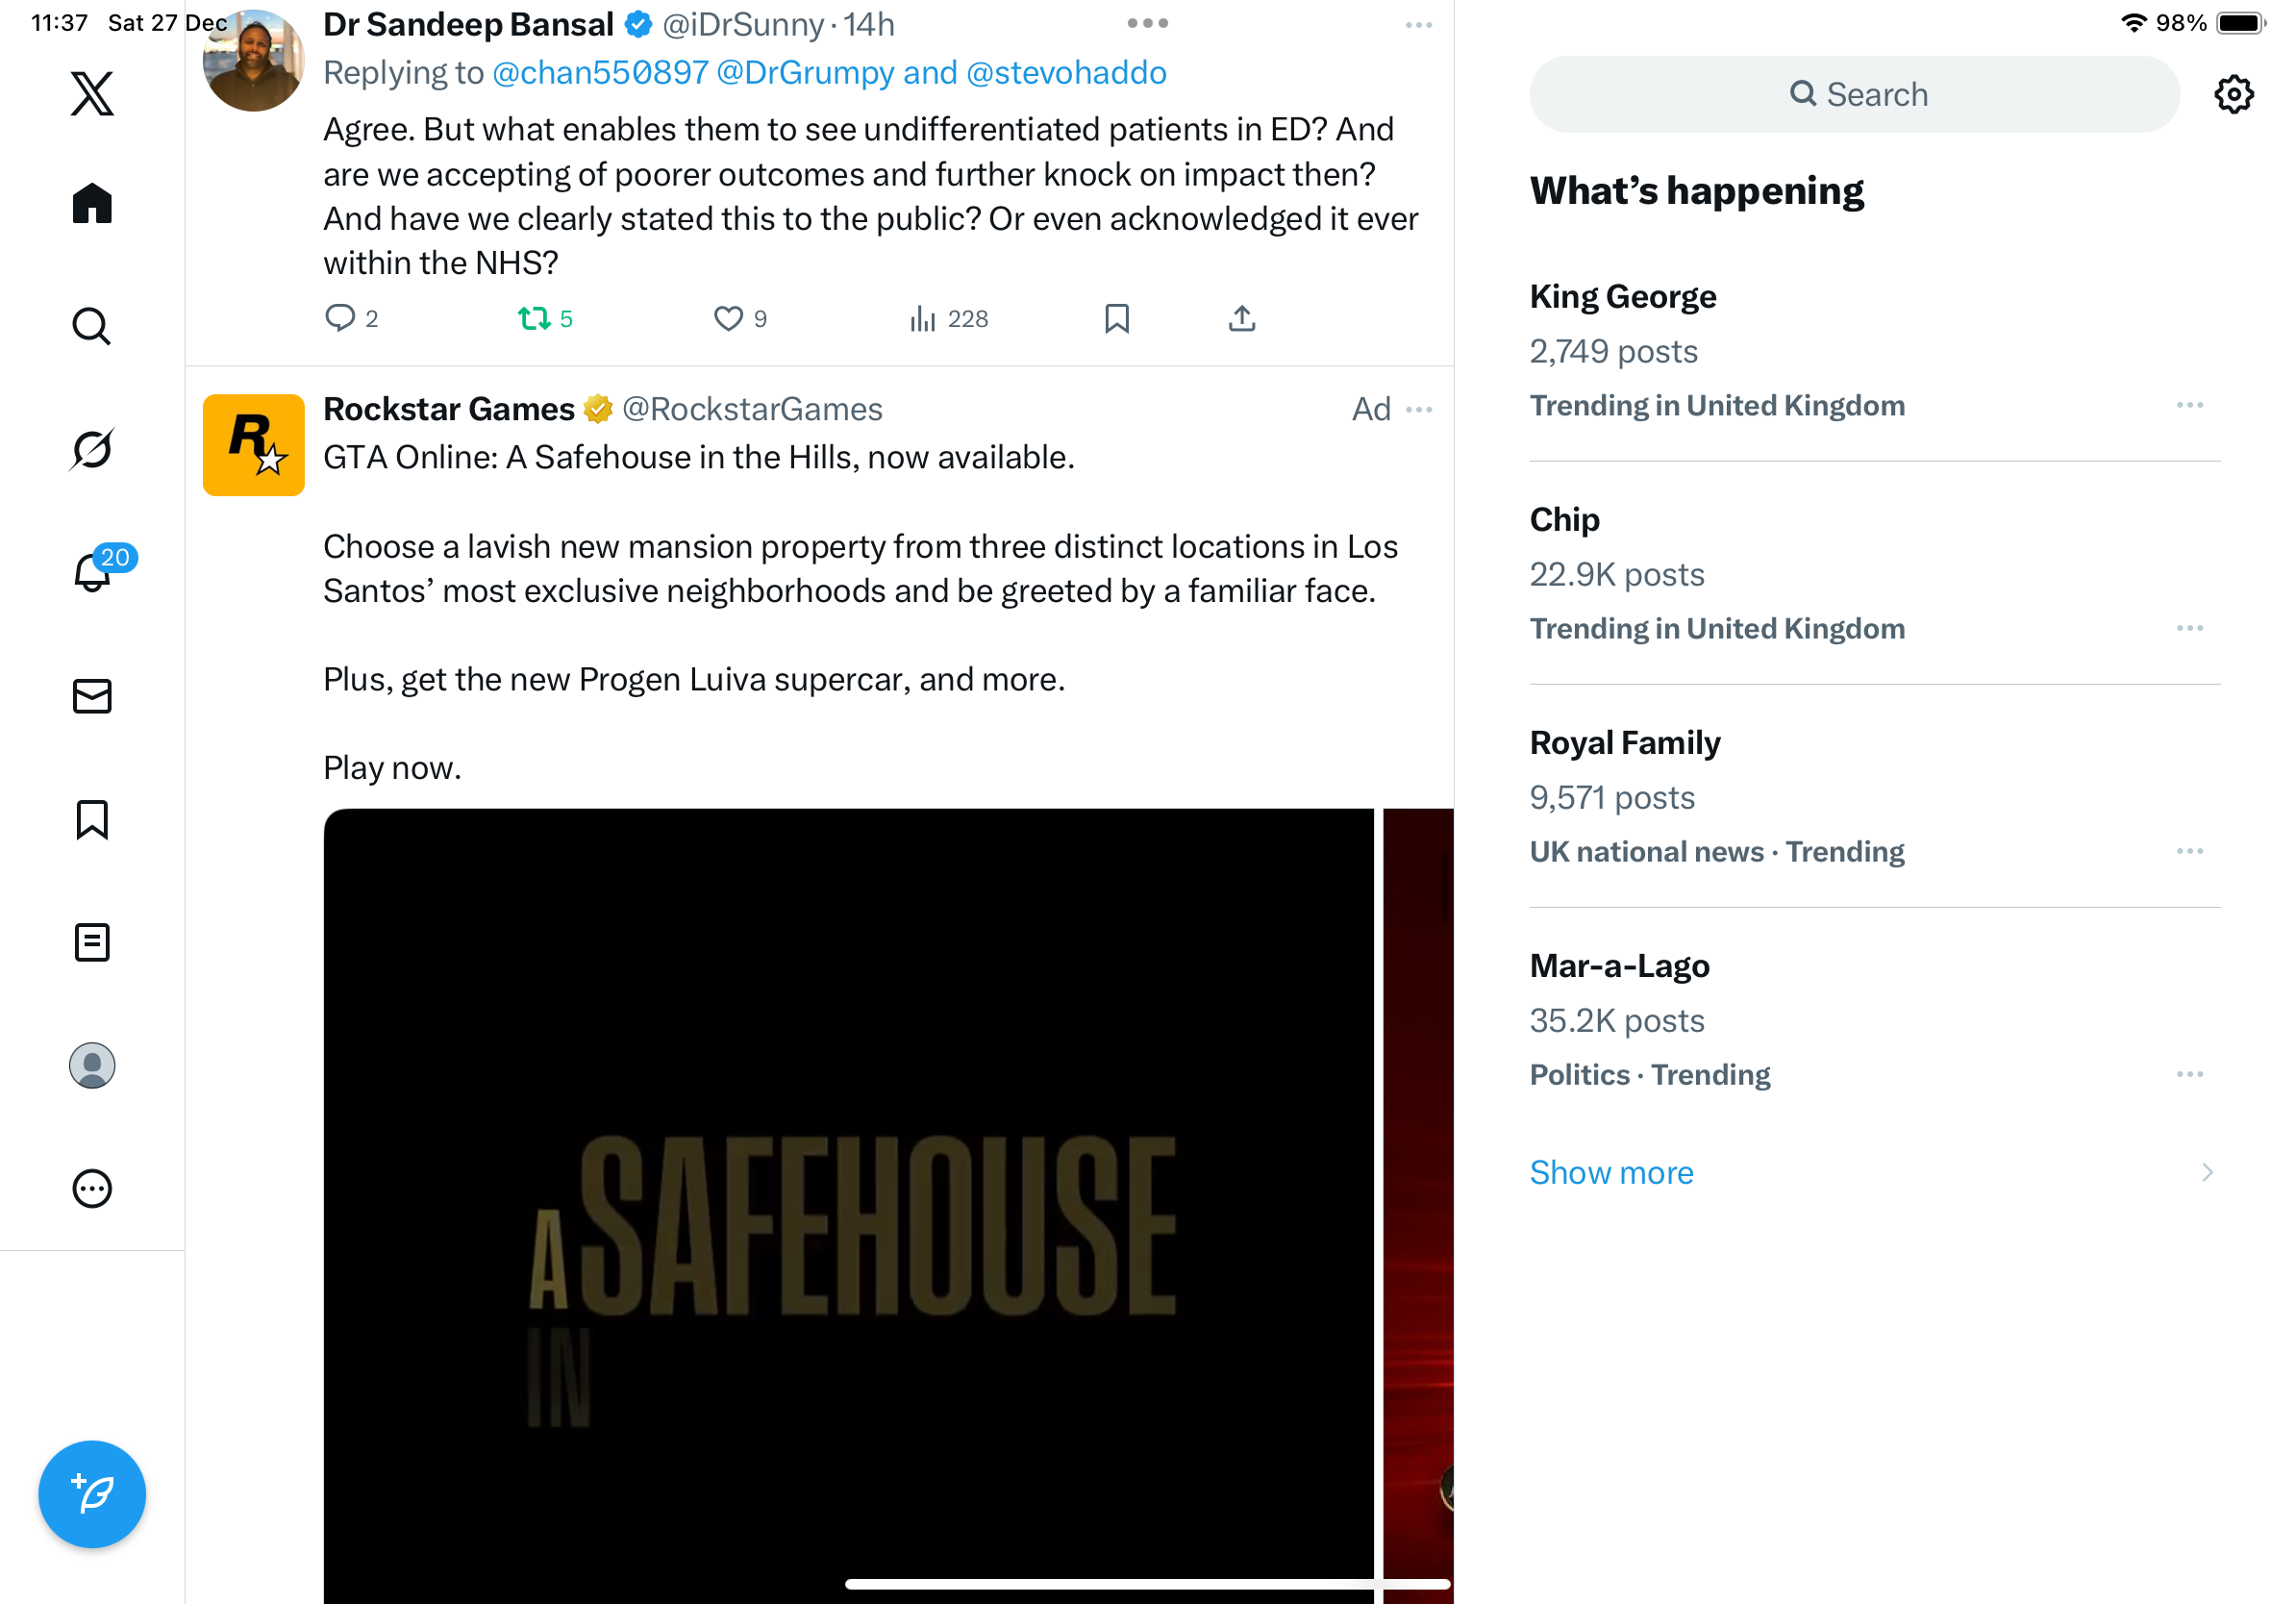The image size is (2296, 1604).
Task: Open the Royal Family trending topic
Action: point(1625,743)
